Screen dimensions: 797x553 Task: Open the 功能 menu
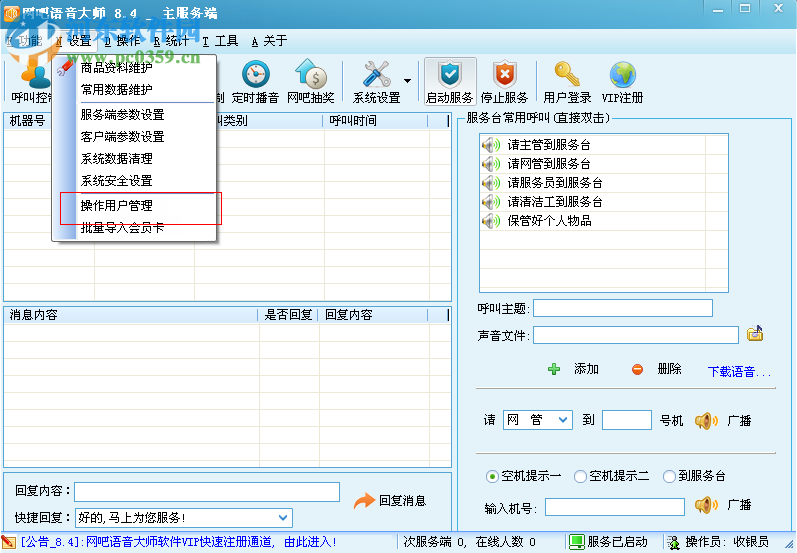click(24, 41)
